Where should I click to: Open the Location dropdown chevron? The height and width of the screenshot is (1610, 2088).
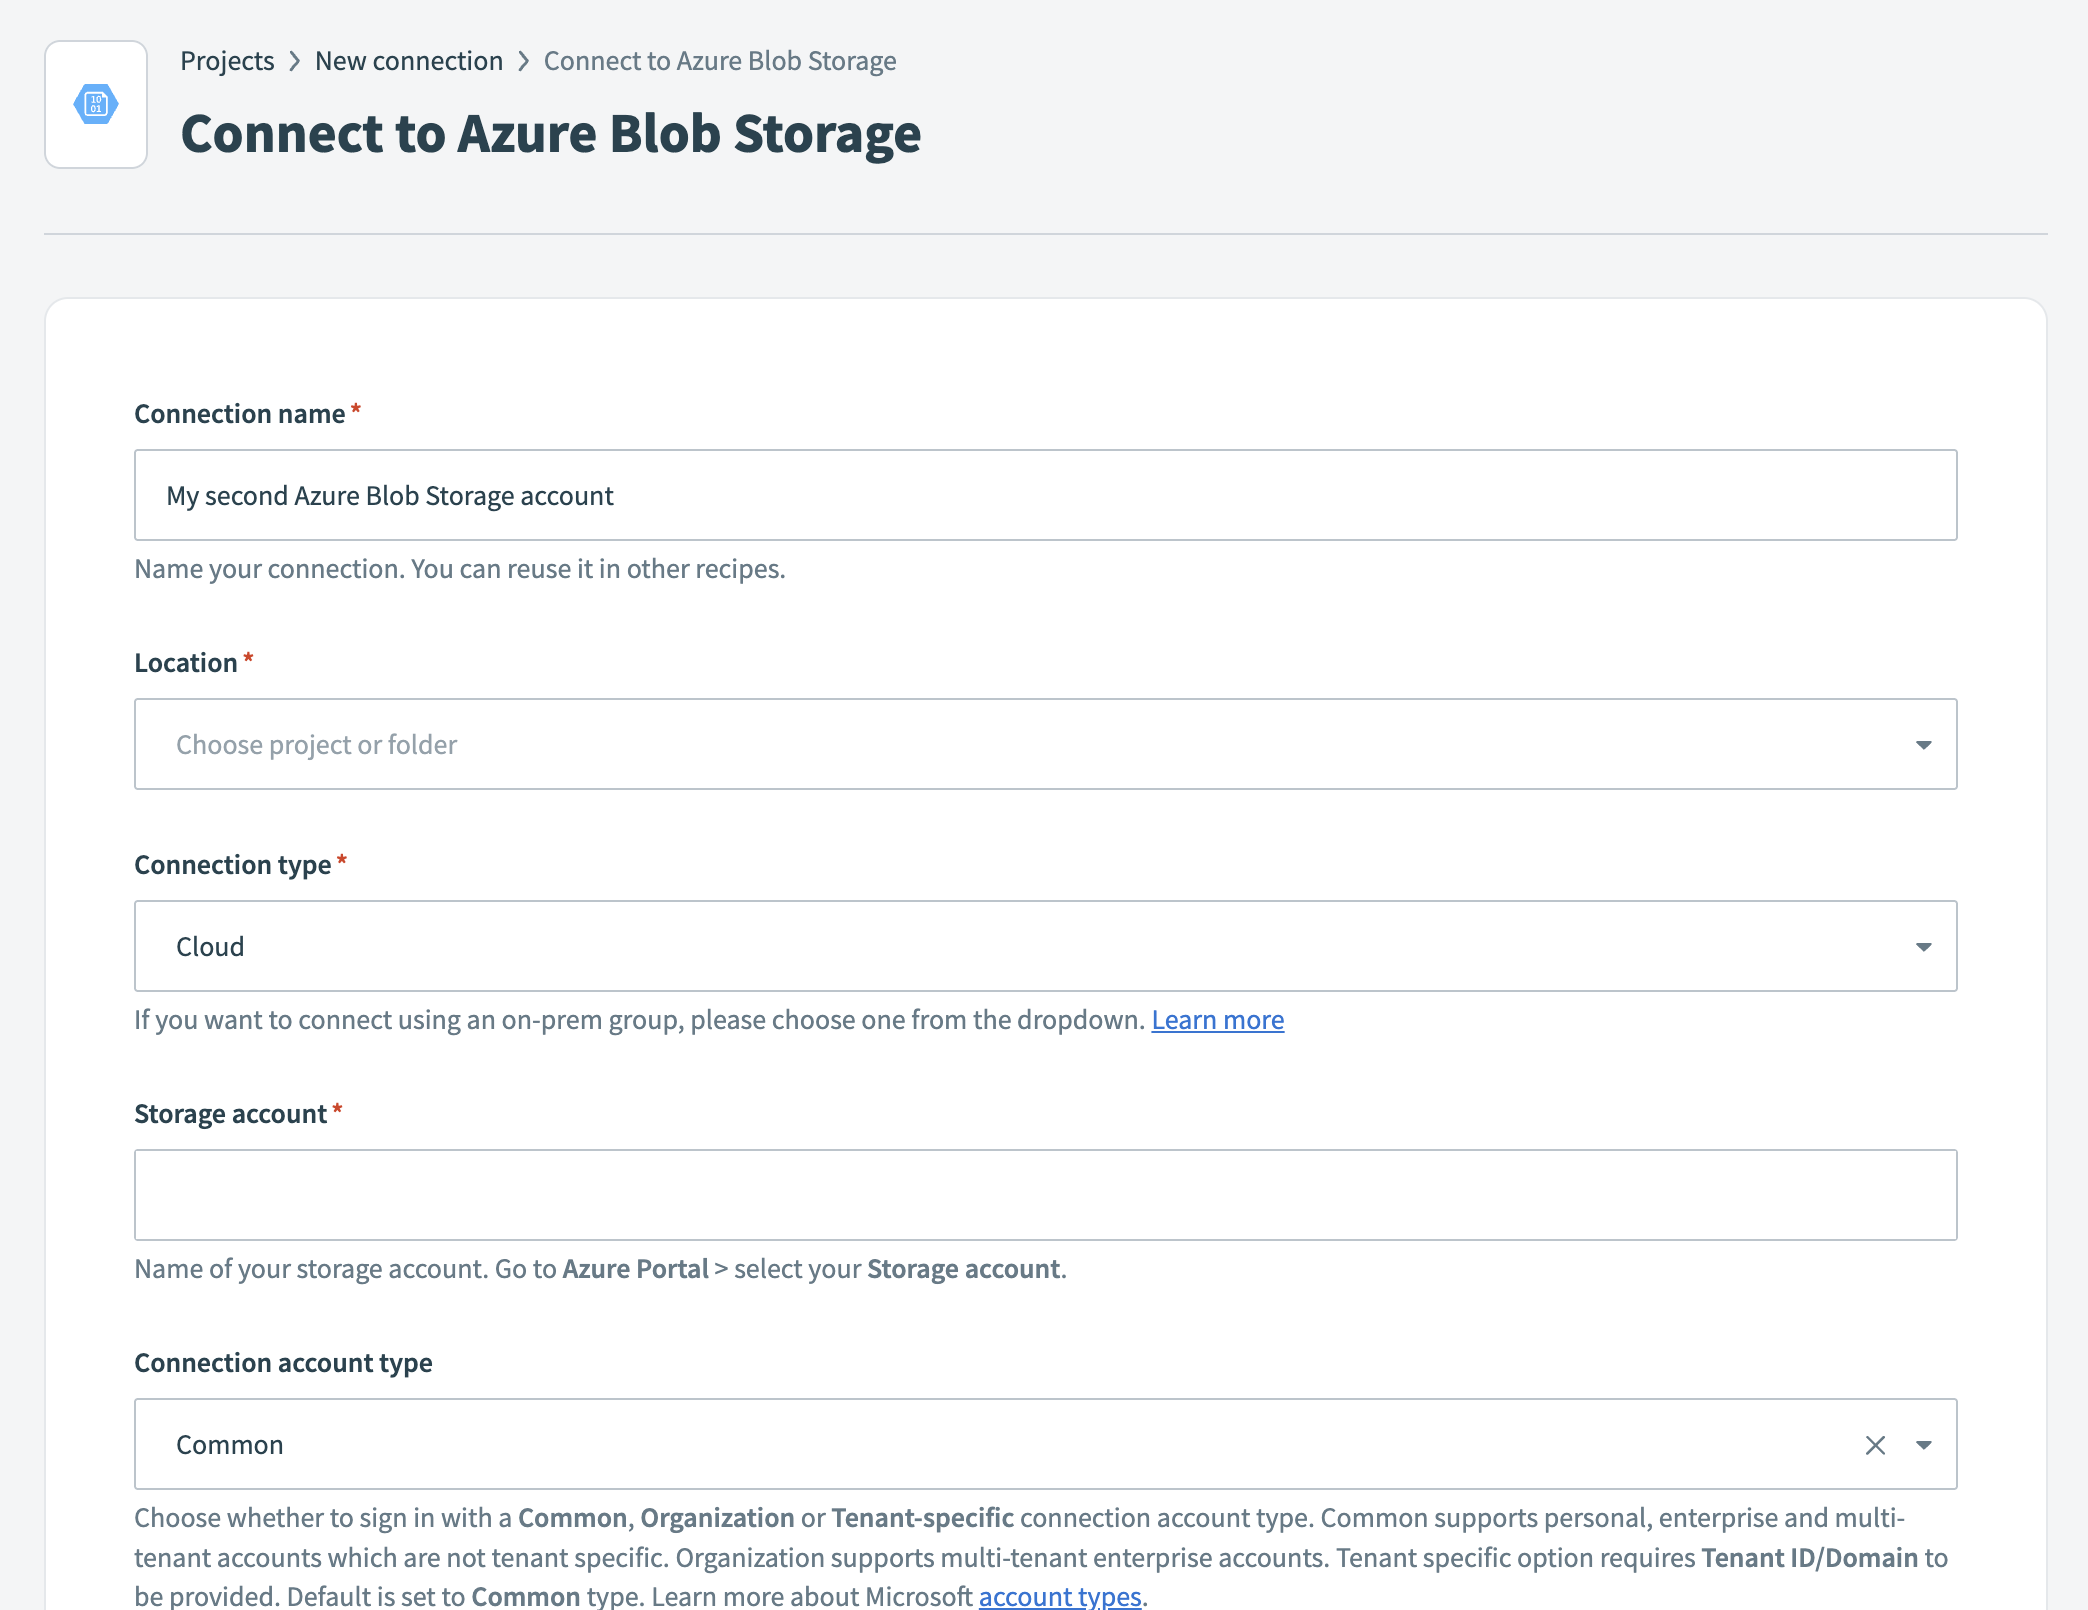coord(1922,744)
